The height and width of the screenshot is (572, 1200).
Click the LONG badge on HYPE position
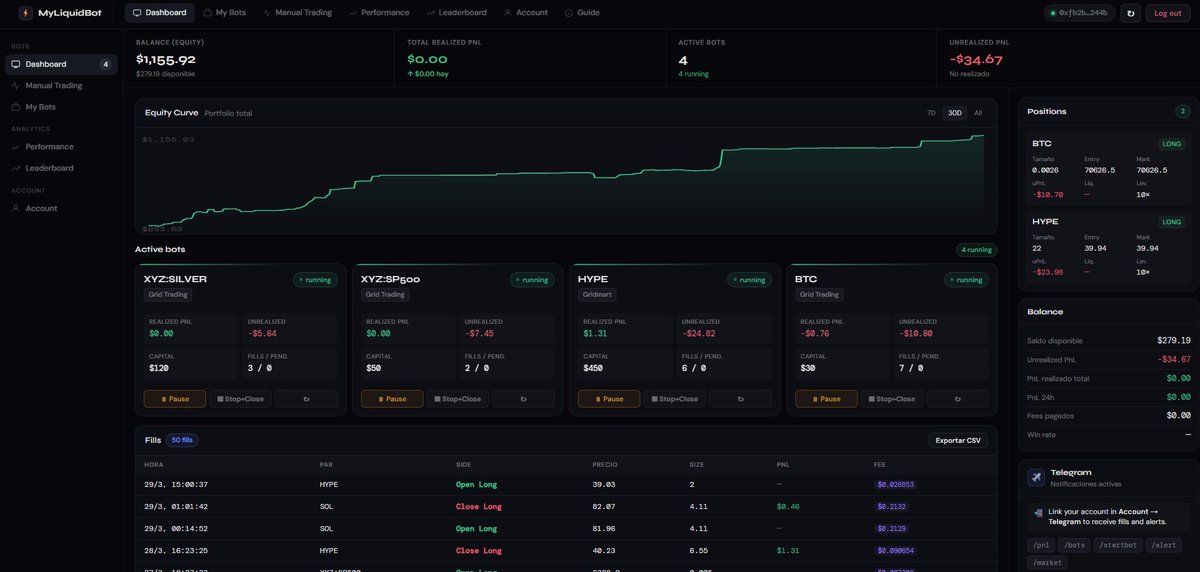1172,221
